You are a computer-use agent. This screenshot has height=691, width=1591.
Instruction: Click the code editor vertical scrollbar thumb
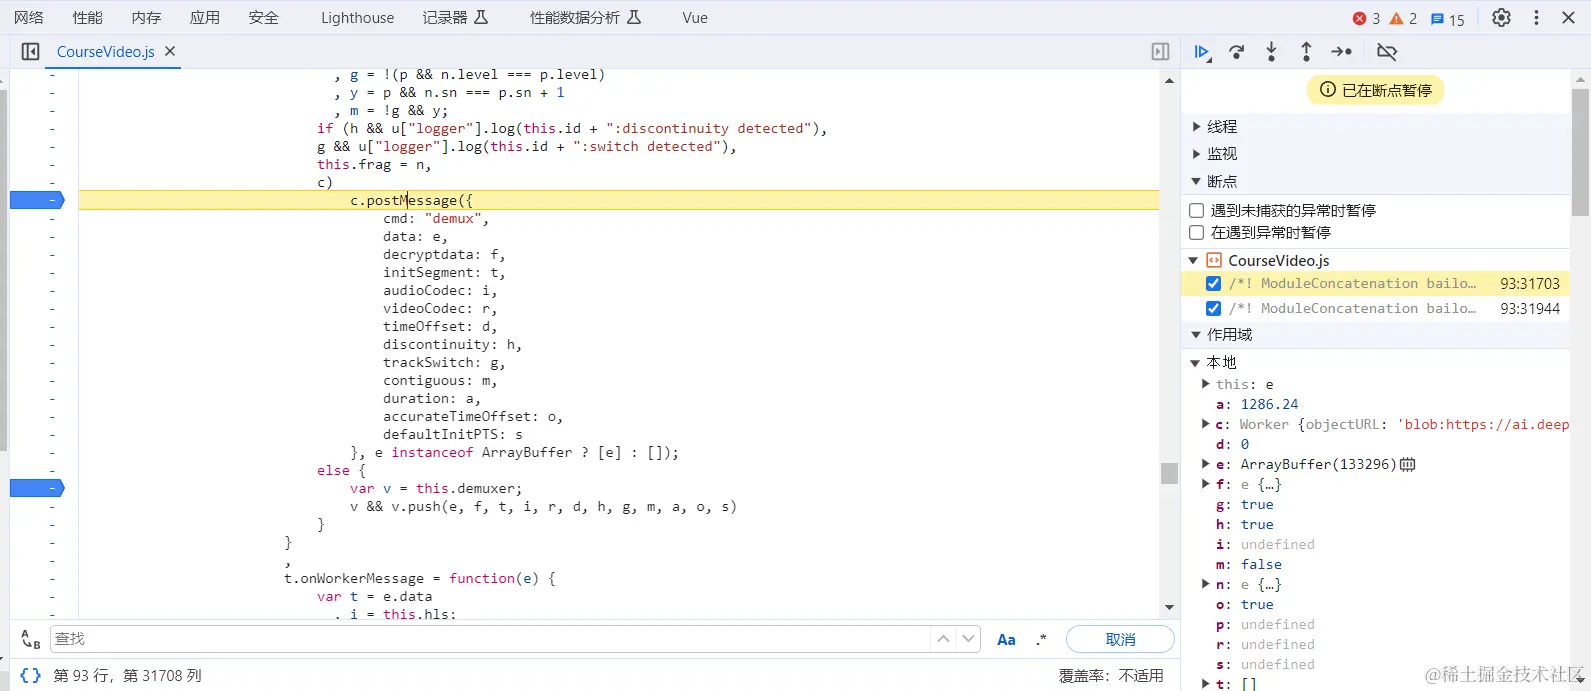[1169, 473]
